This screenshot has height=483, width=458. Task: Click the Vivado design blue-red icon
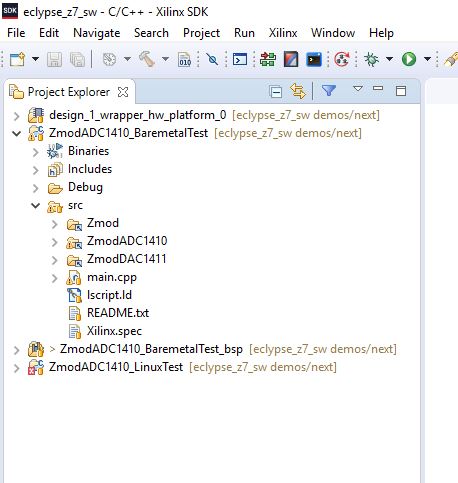(x=291, y=59)
